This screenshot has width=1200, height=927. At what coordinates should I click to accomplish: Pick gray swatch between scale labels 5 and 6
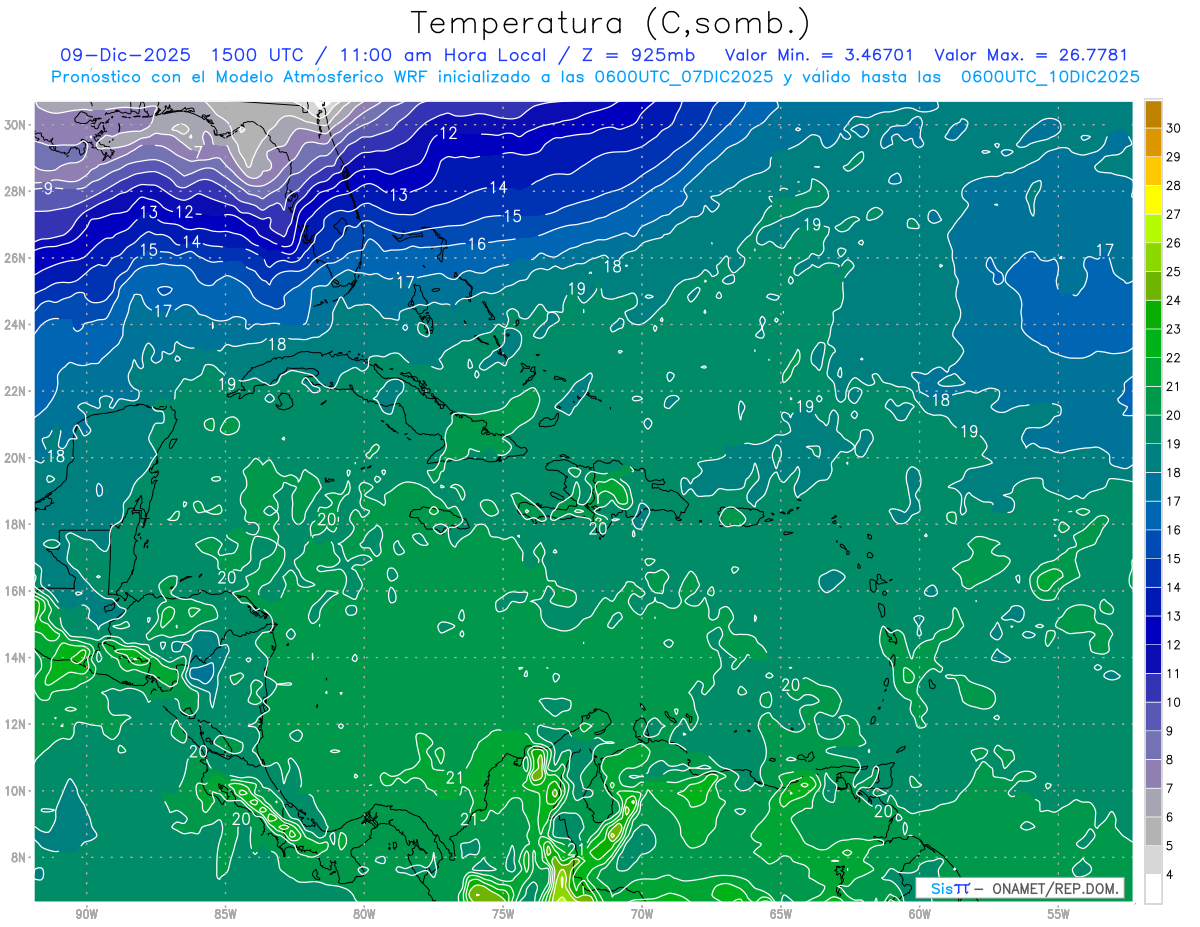pyautogui.click(x=1154, y=831)
